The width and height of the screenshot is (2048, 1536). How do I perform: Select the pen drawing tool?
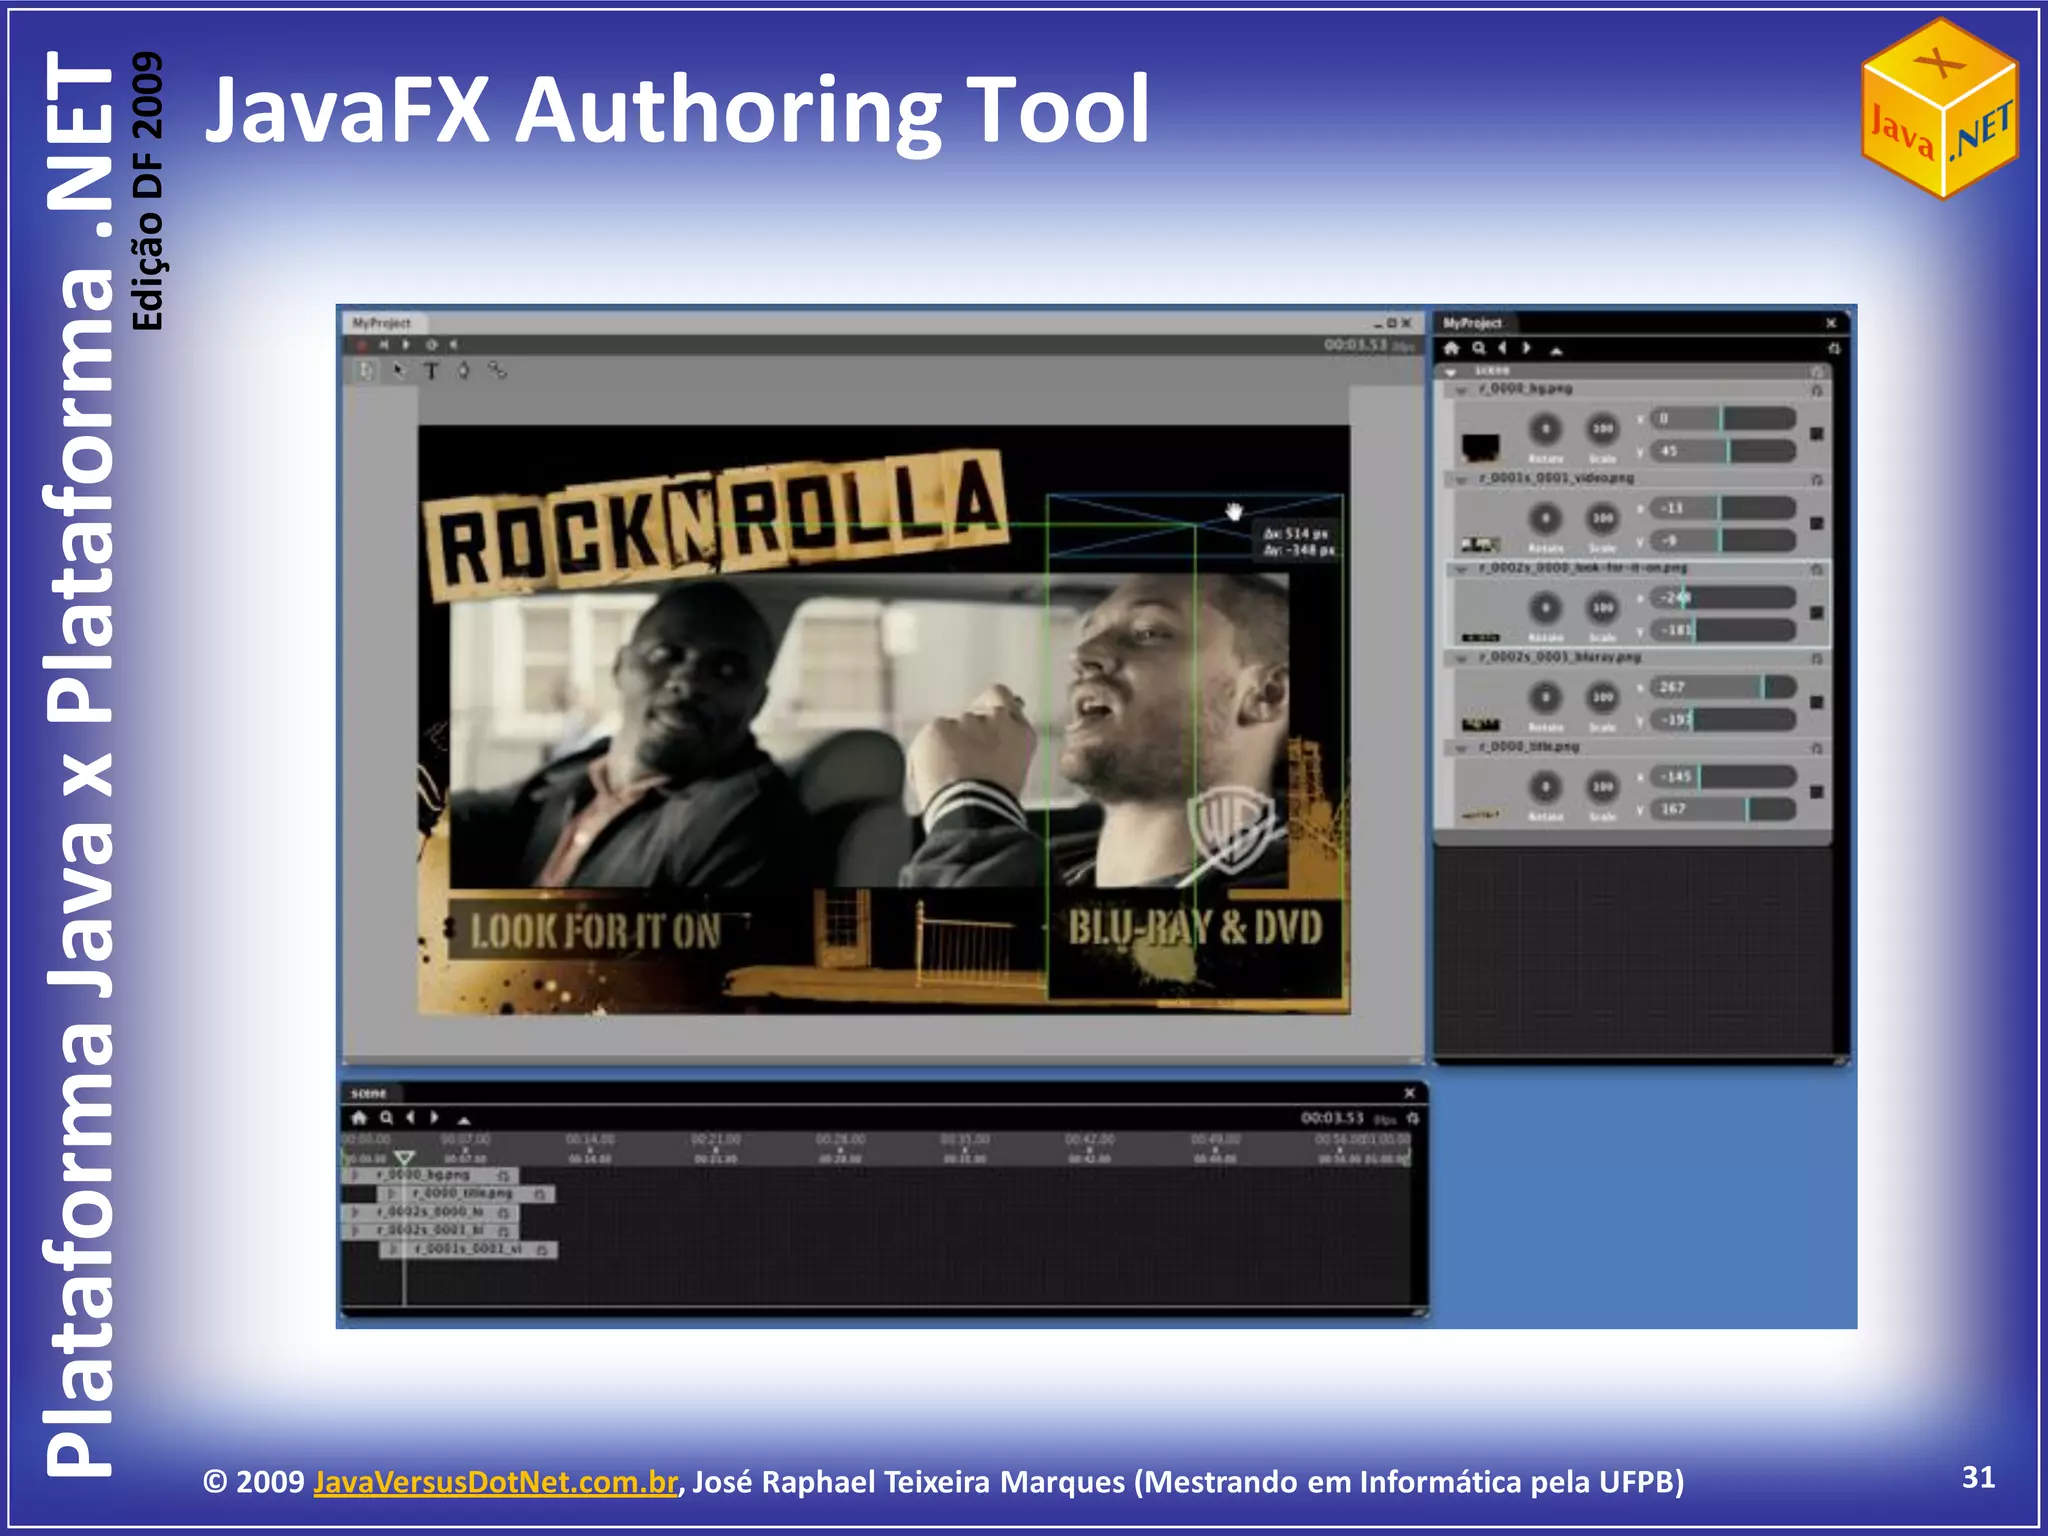point(464,371)
